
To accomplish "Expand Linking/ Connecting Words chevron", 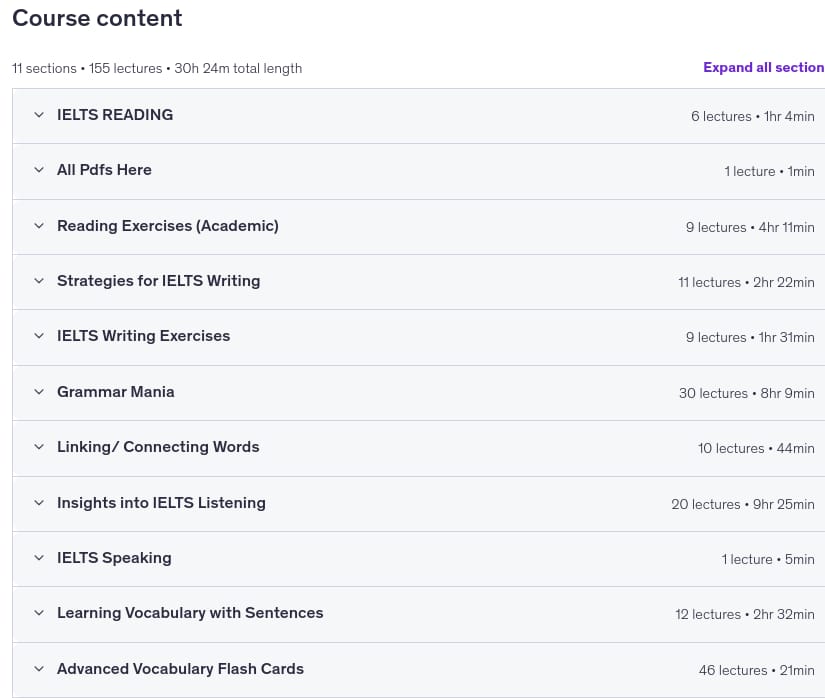I will 39,447.
